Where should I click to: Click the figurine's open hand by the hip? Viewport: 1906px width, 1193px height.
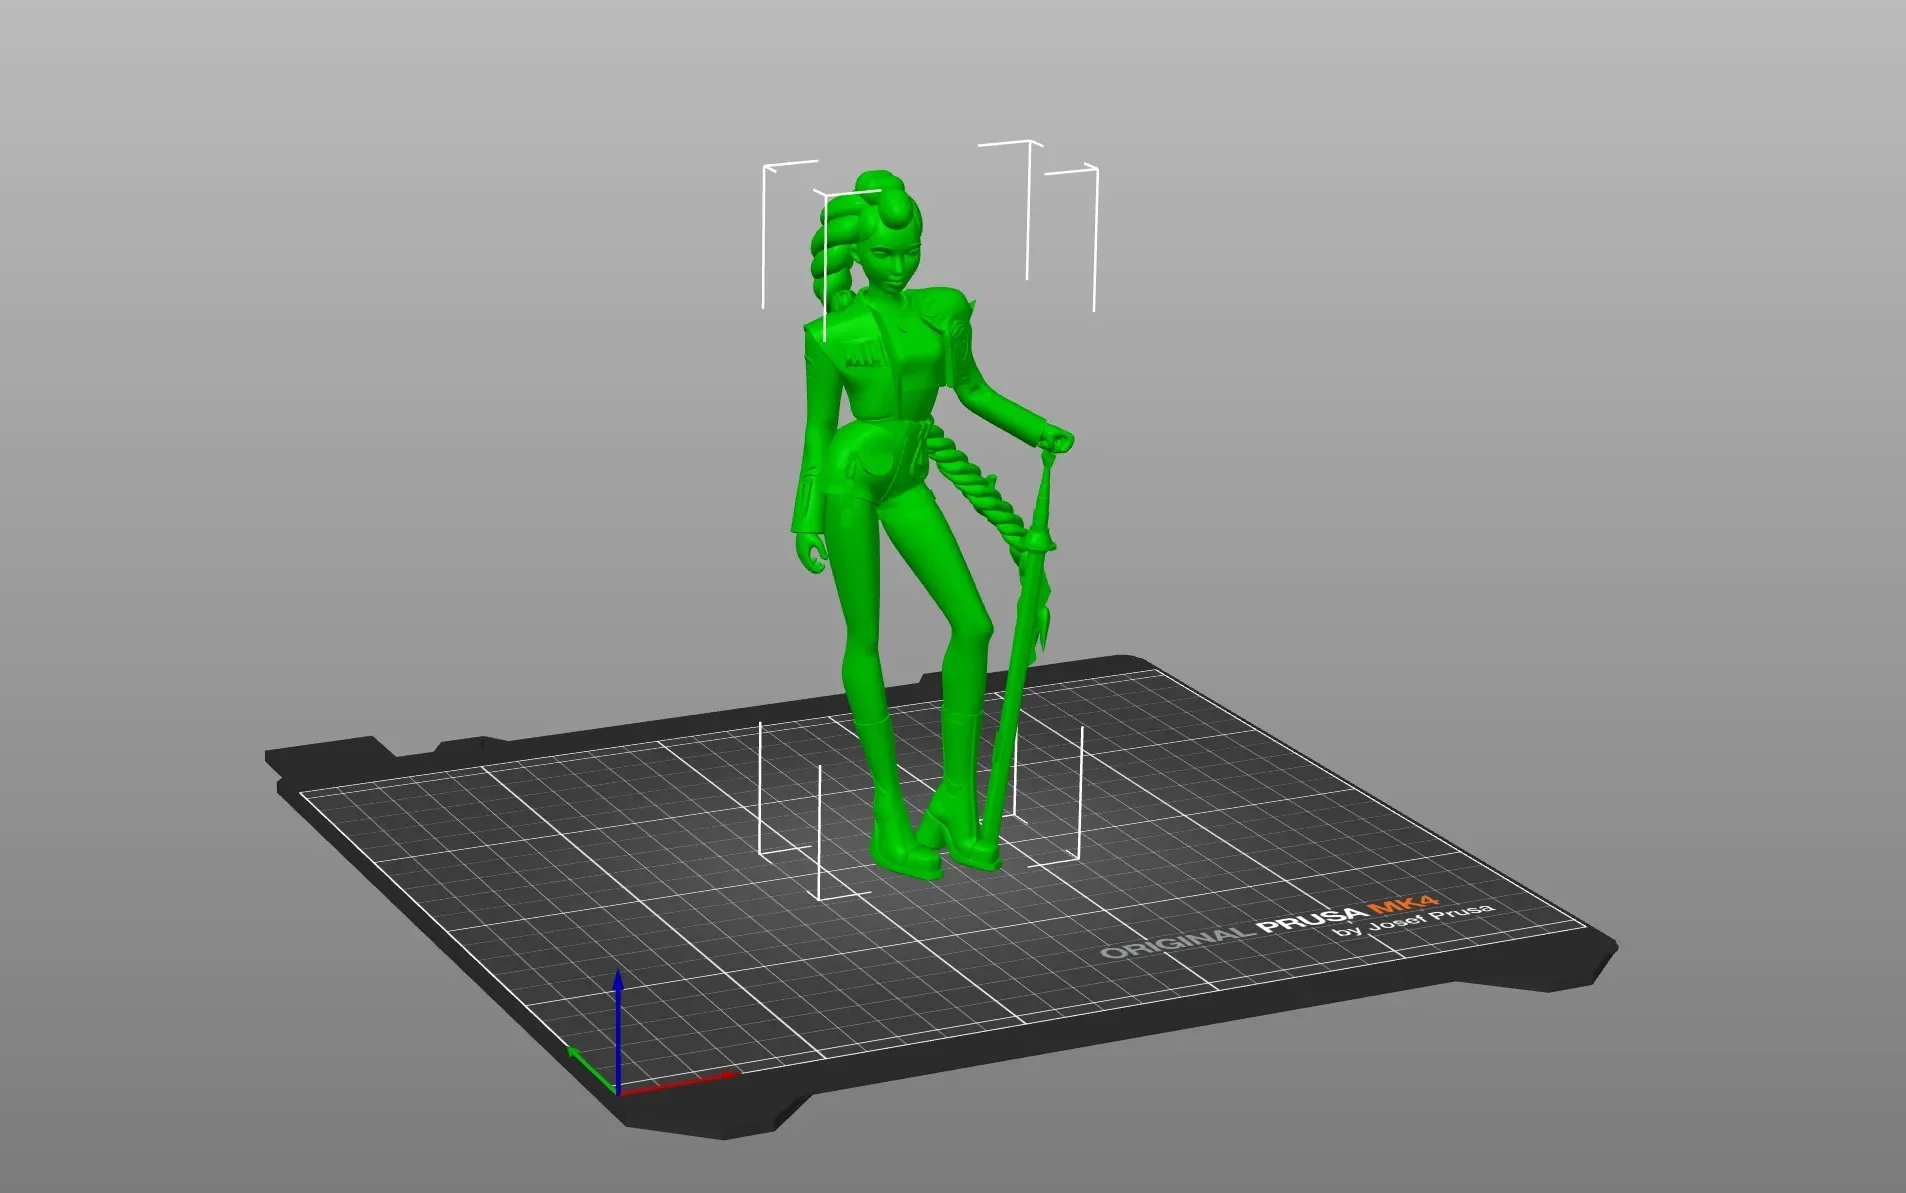815,549
